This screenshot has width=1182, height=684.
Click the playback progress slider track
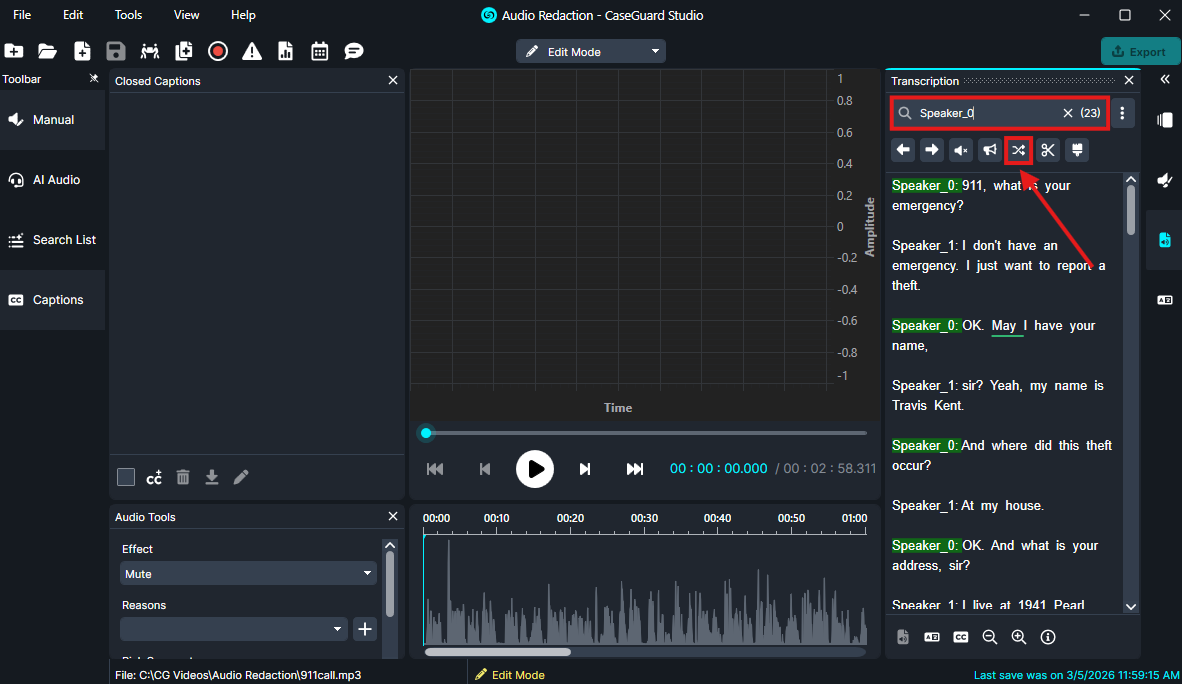646,433
